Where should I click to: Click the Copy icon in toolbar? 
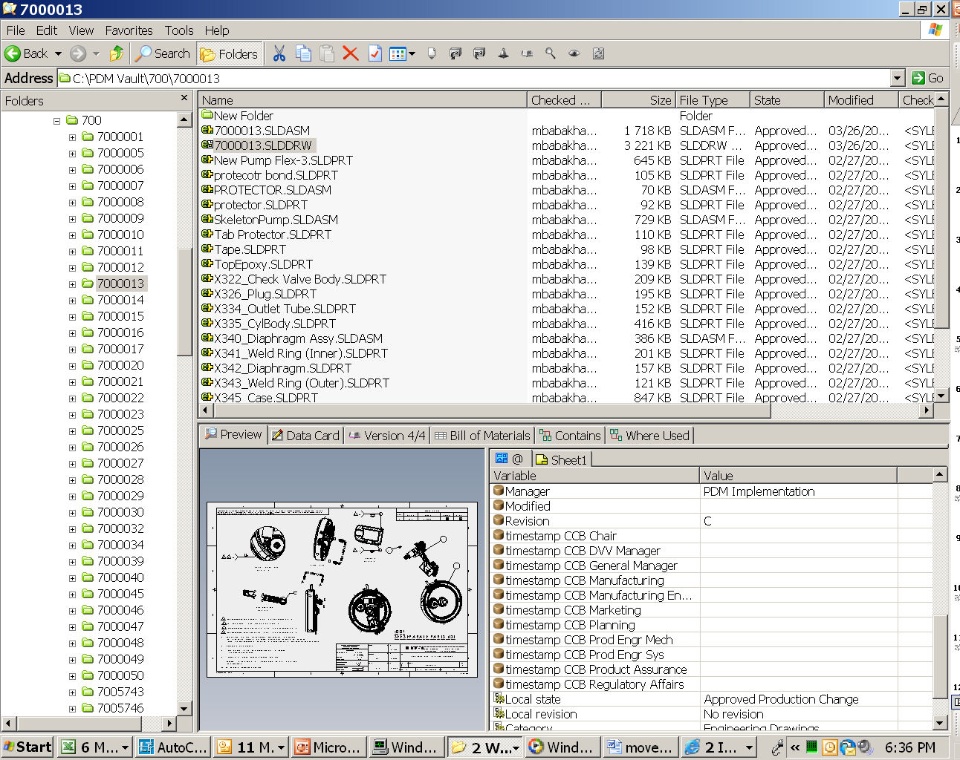[x=304, y=54]
